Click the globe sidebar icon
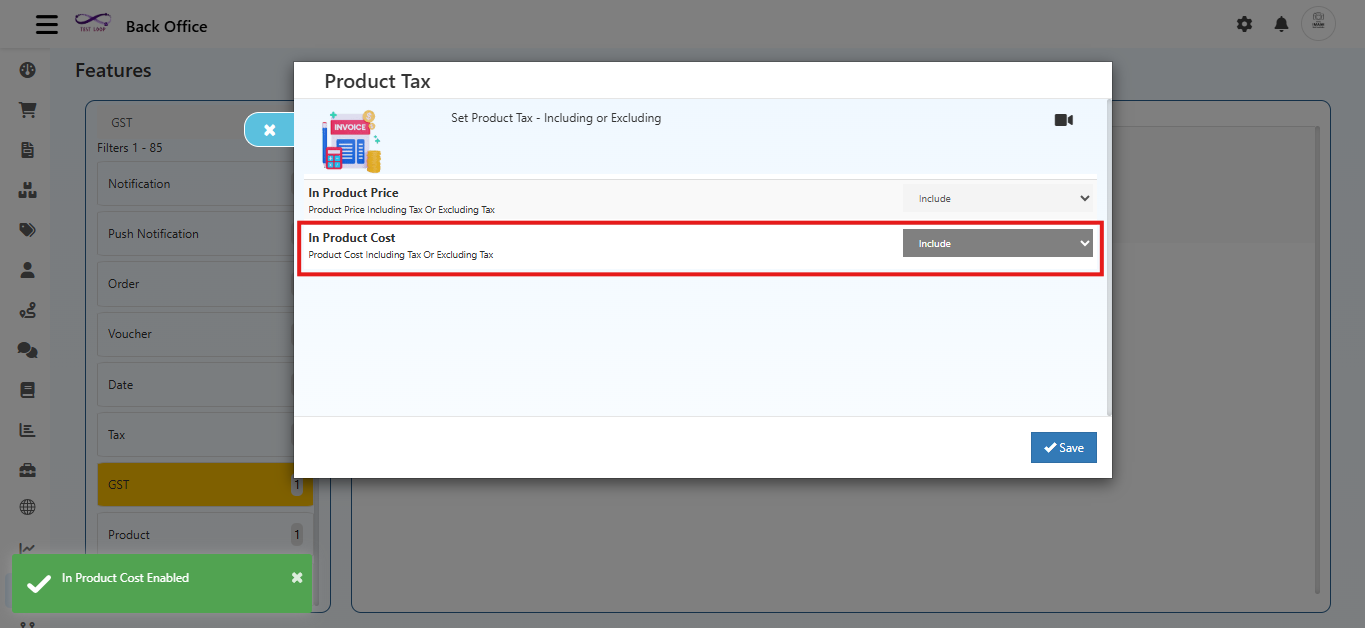This screenshot has width=1365, height=628. (x=27, y=508)
